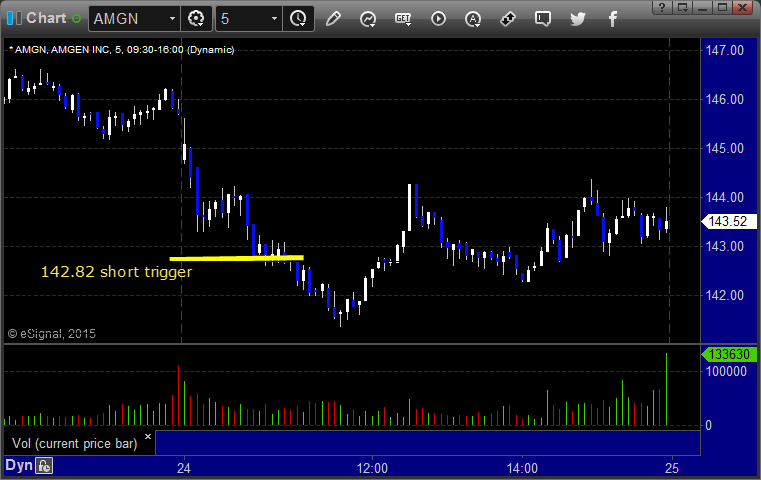
Task: Share the chart on Twitter
Action: [578, 19]
